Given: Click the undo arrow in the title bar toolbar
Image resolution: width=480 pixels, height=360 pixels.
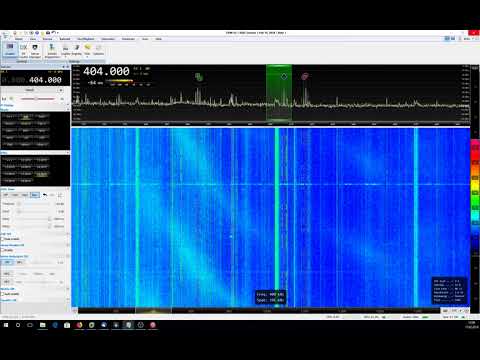Looking at the screenshot, I should click(x=54, y=33).
